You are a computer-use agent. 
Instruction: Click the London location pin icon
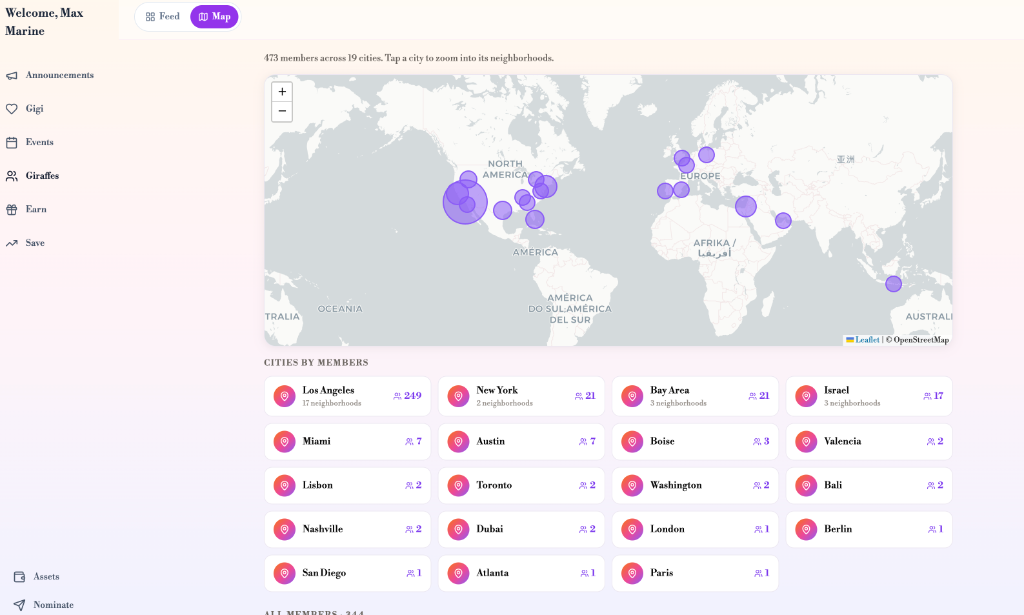(632, 529)
